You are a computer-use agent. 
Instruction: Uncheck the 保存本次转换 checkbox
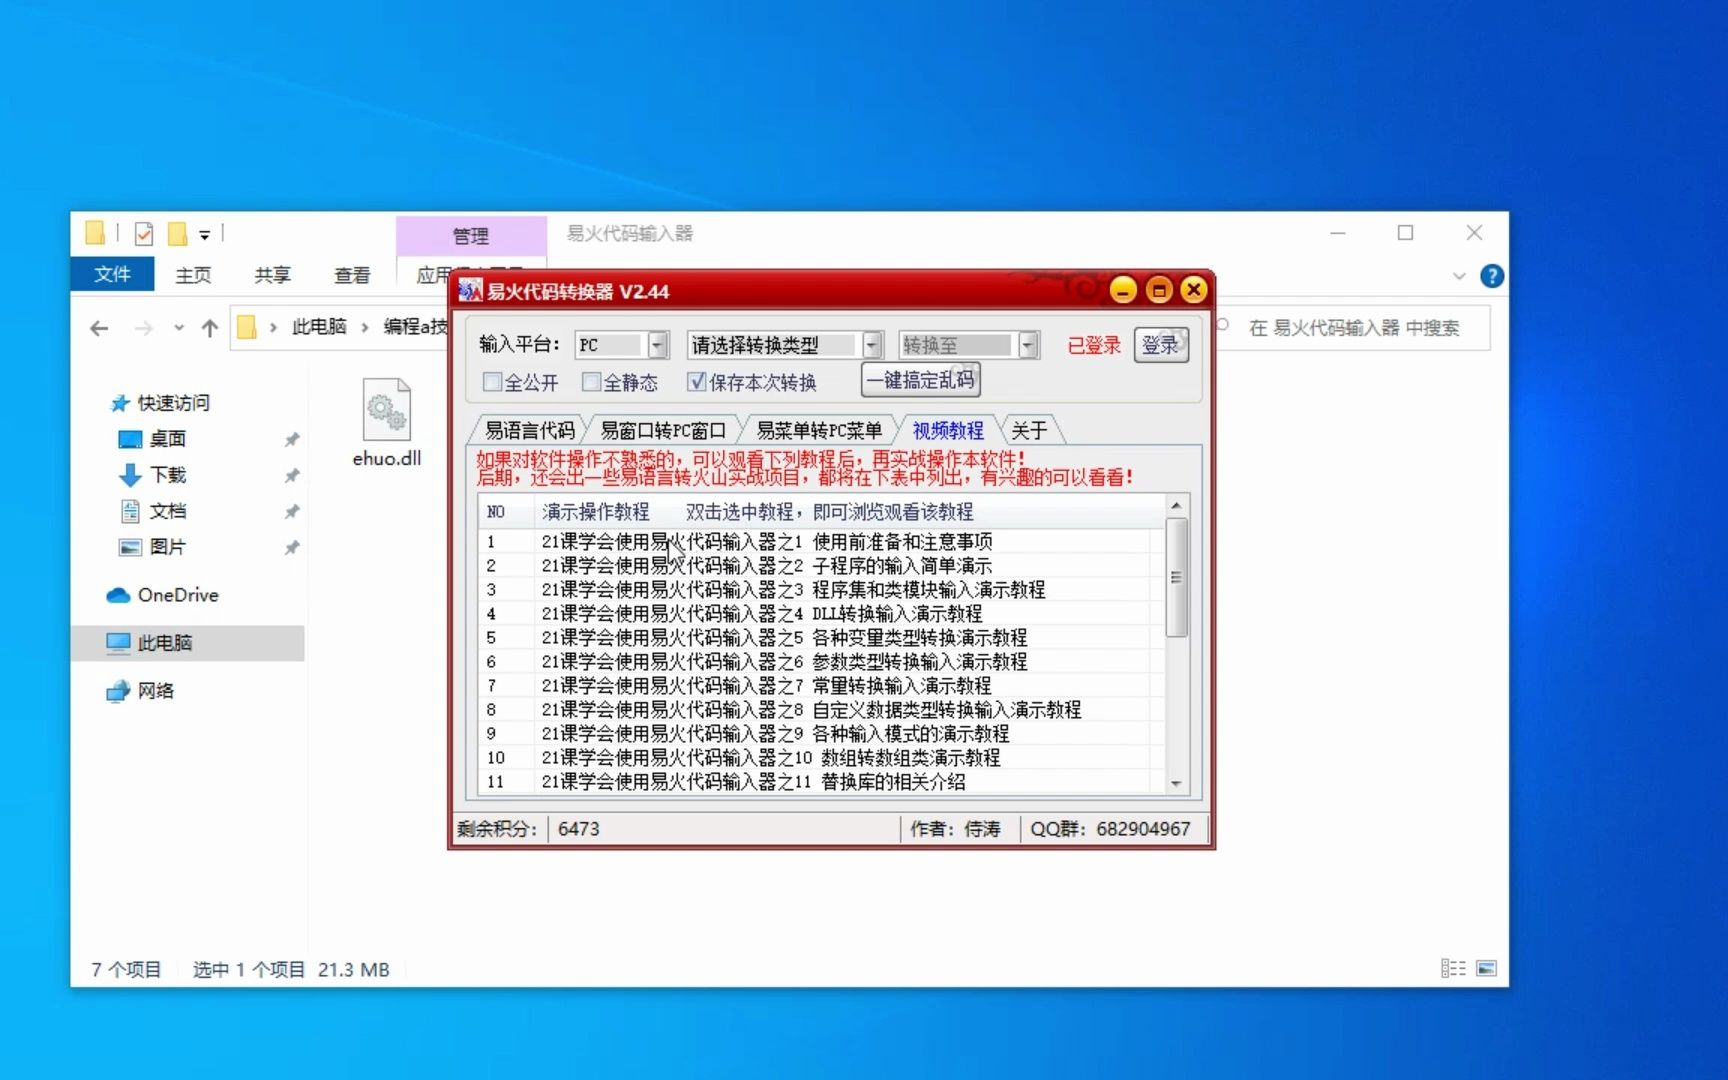697,382
